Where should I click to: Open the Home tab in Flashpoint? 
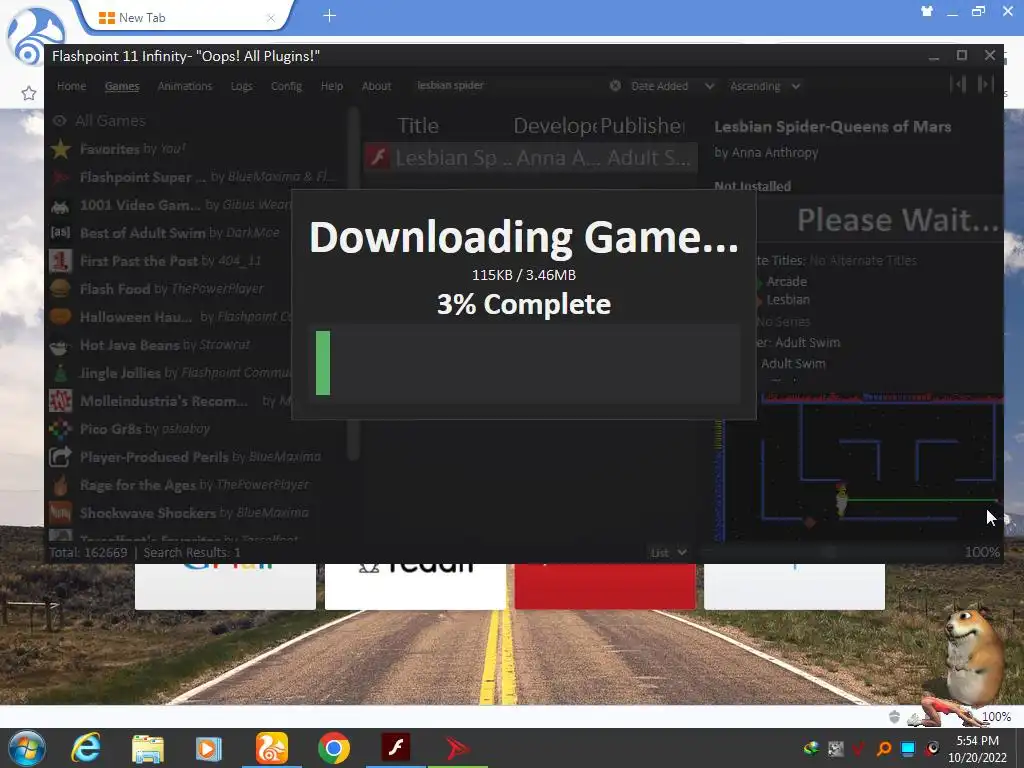click(x=71, y=86)
